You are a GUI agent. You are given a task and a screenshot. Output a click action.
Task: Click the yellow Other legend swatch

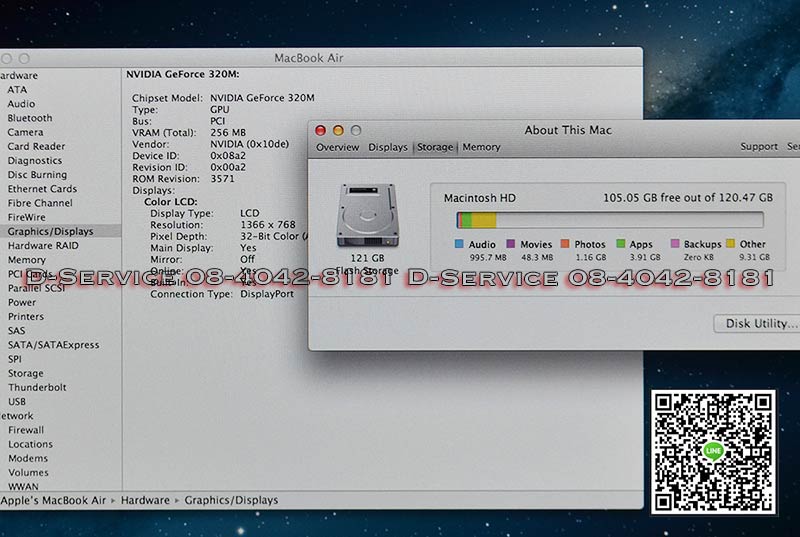pyautogui.click(x=730, y=244)
